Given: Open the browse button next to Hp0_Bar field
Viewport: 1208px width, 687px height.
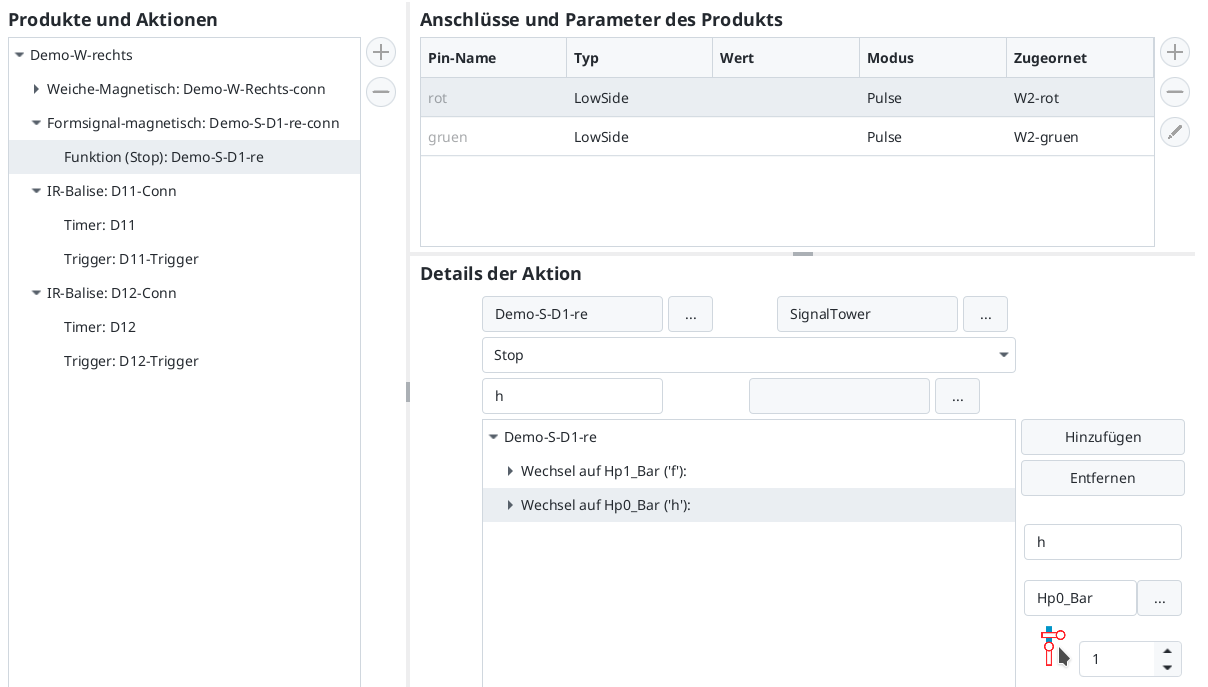Looking at the screenshot, I should (x=1159, y=598).
